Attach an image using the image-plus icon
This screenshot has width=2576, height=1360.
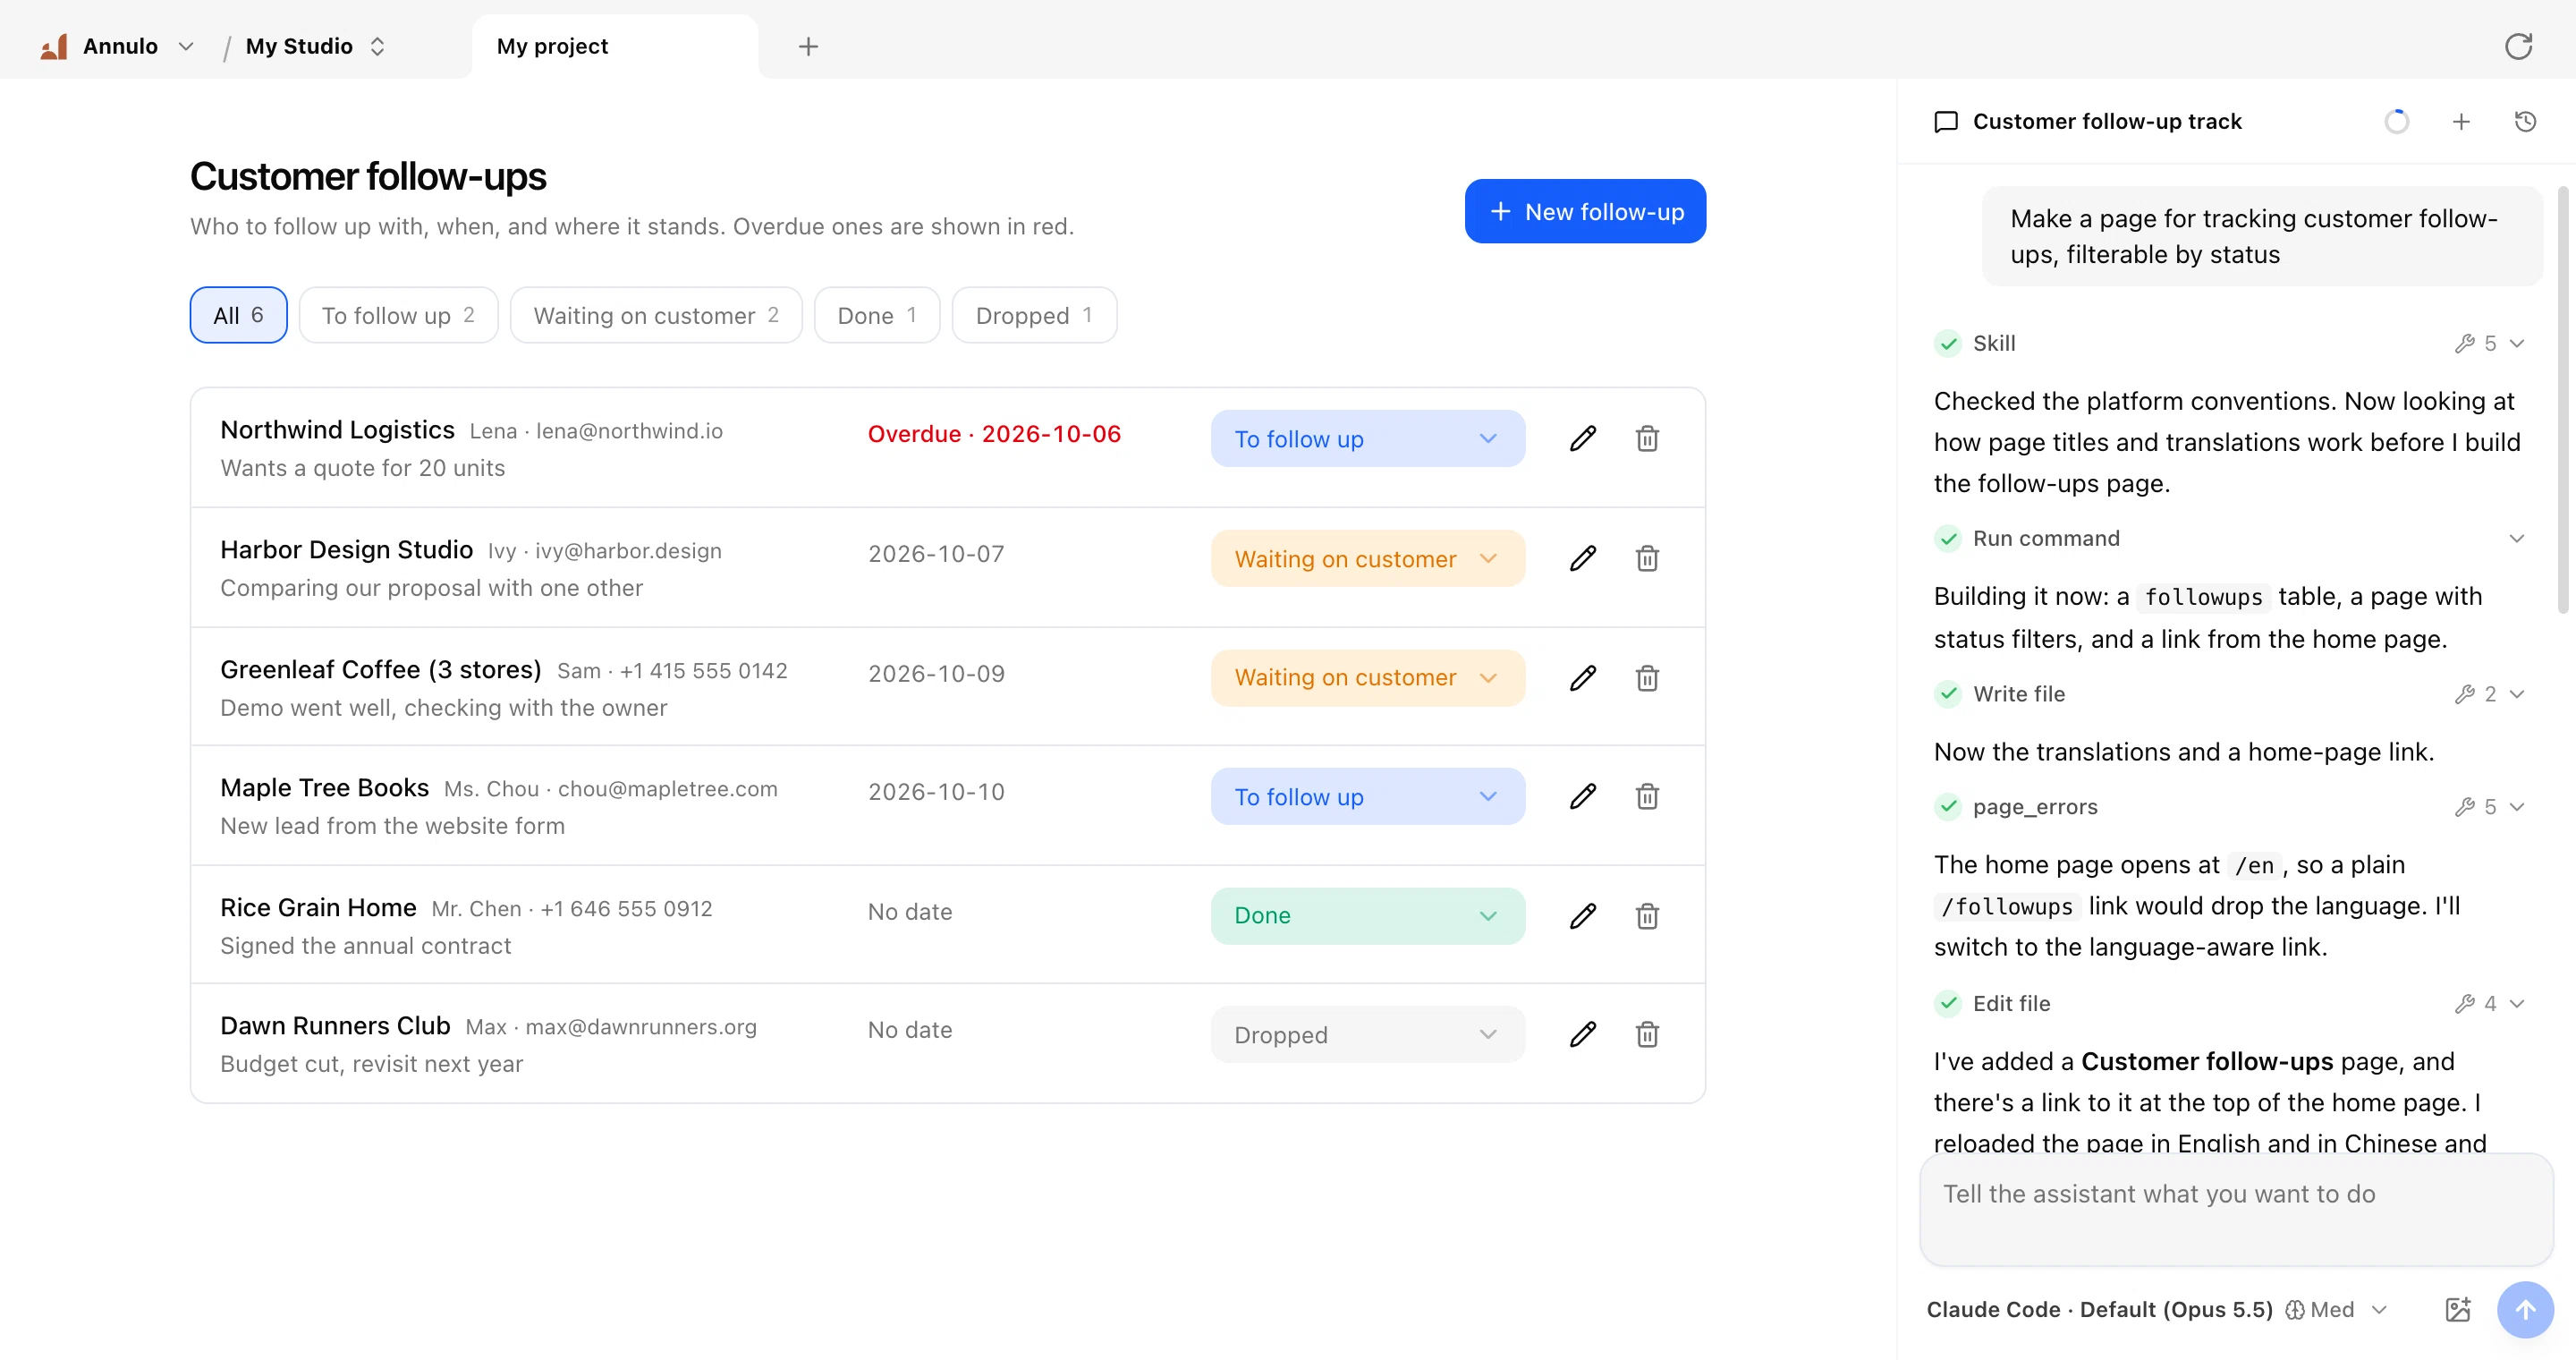point(2458,1309)
